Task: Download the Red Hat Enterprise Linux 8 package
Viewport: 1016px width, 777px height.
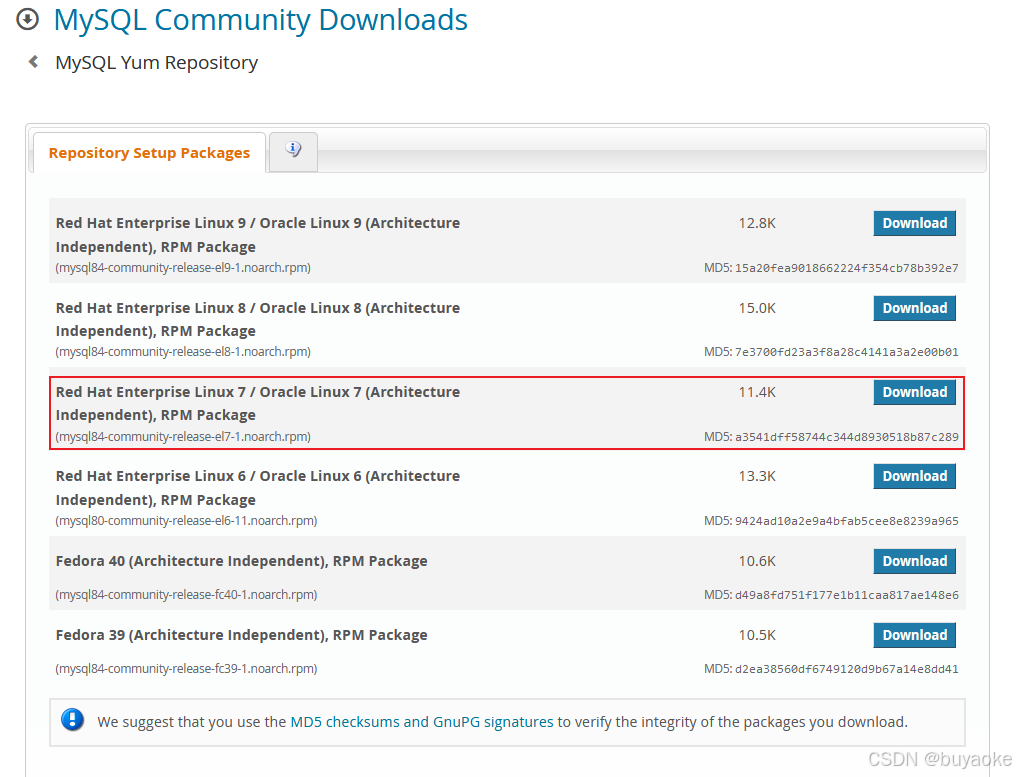Action: pos(913,308)
